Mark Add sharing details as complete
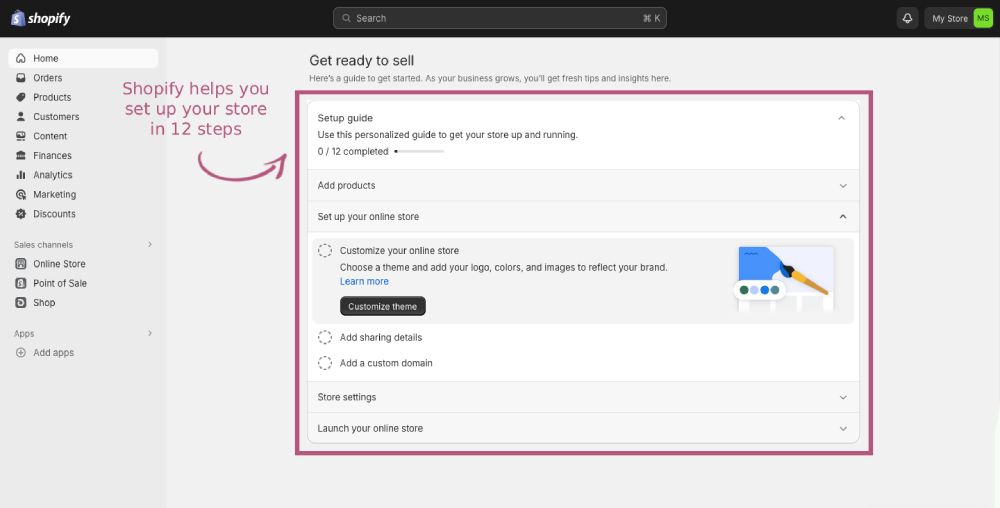The width and height of the screenshot is (1000, 508). point(325,337)
